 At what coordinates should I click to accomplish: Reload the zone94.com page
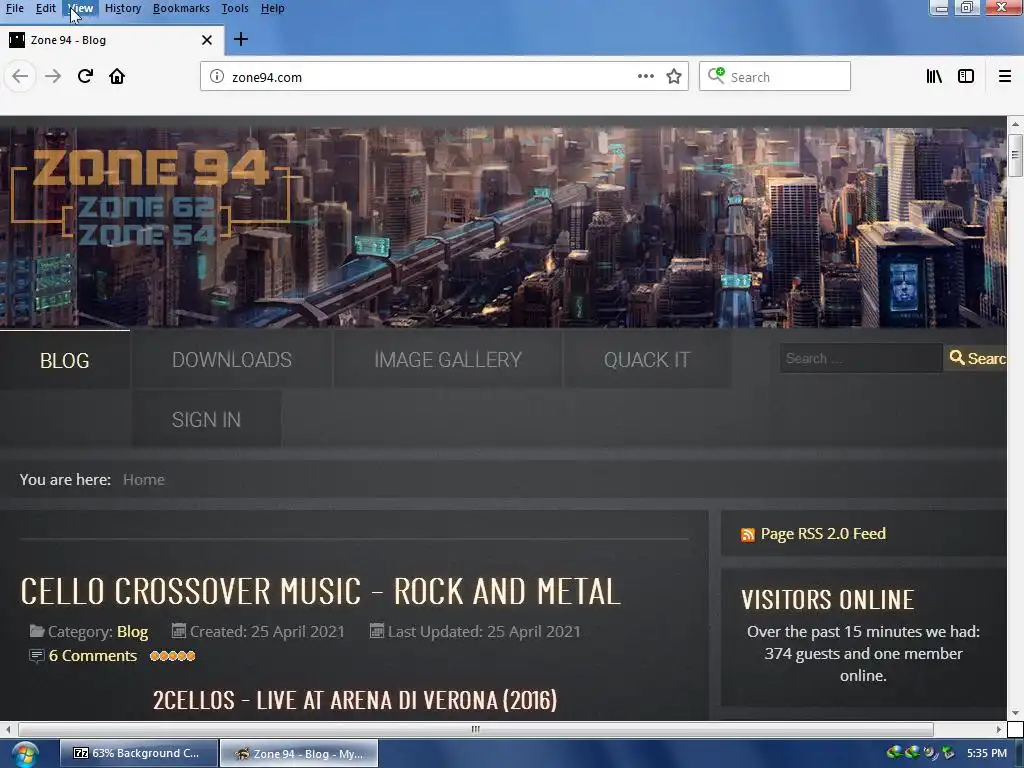[85, 76]
